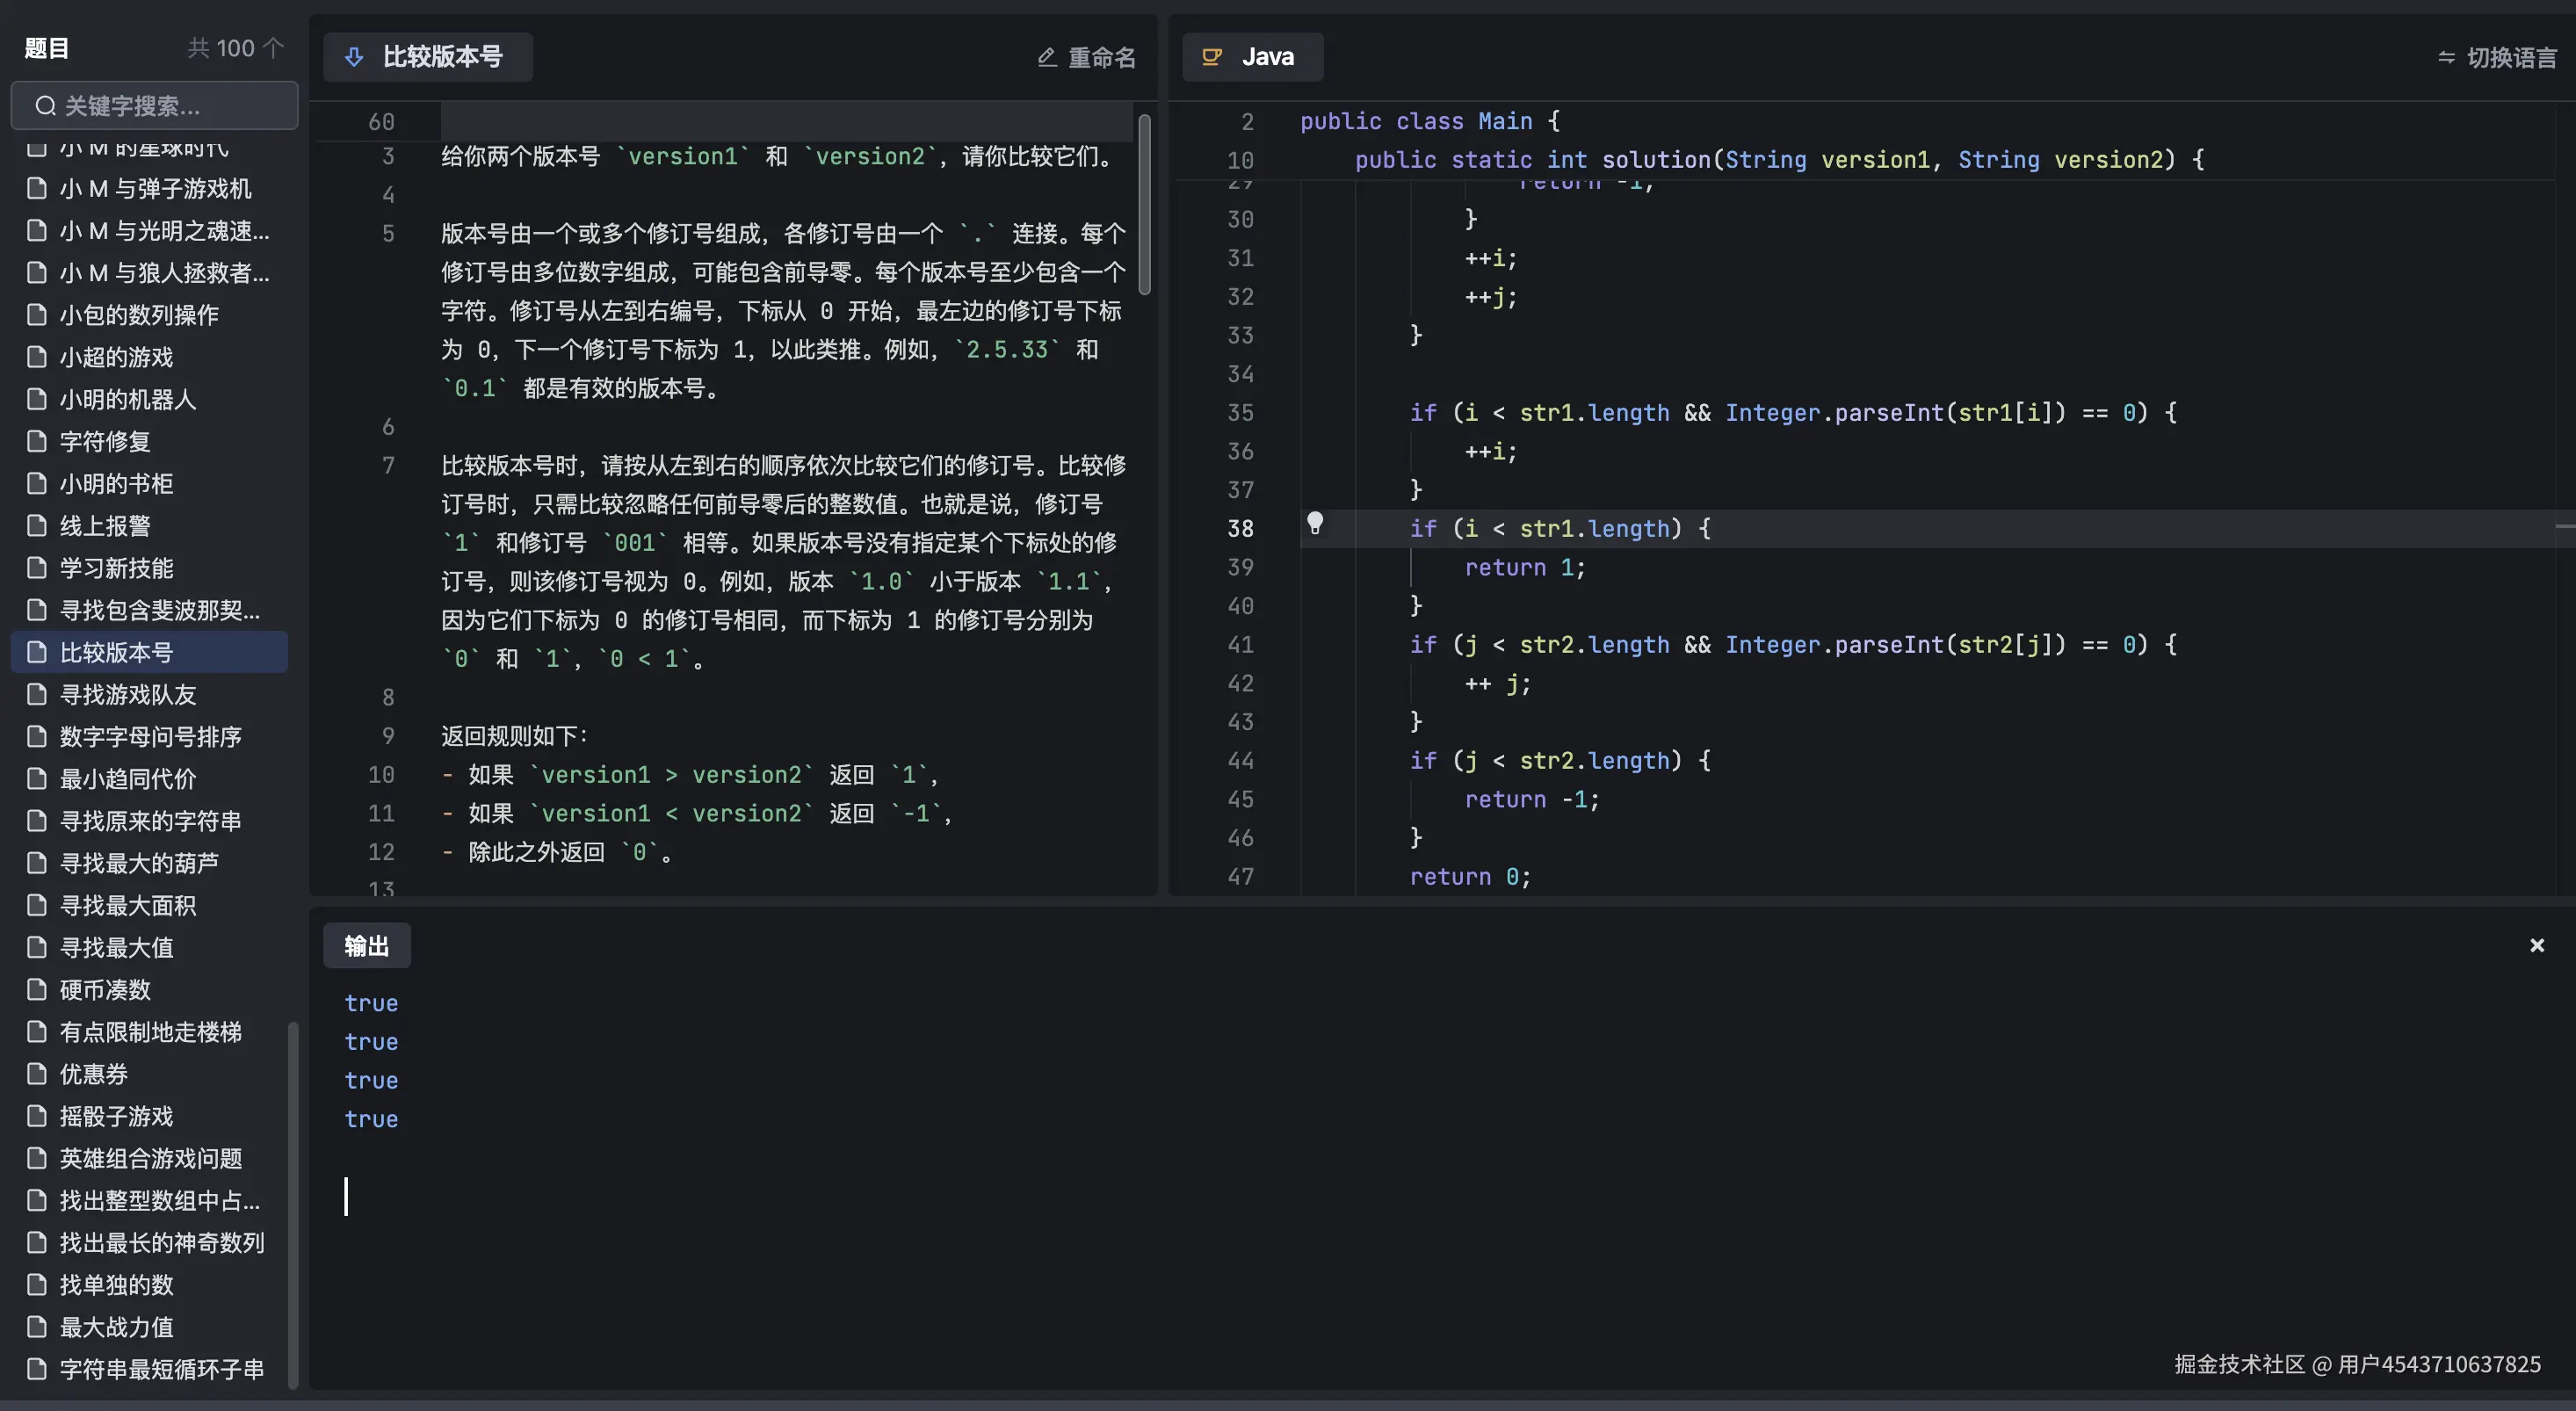The width and height of the screenshot is (2576, 1411).
Task: Click the document icon beside 比较版本号 in sidebar
Action: point(36,652)
